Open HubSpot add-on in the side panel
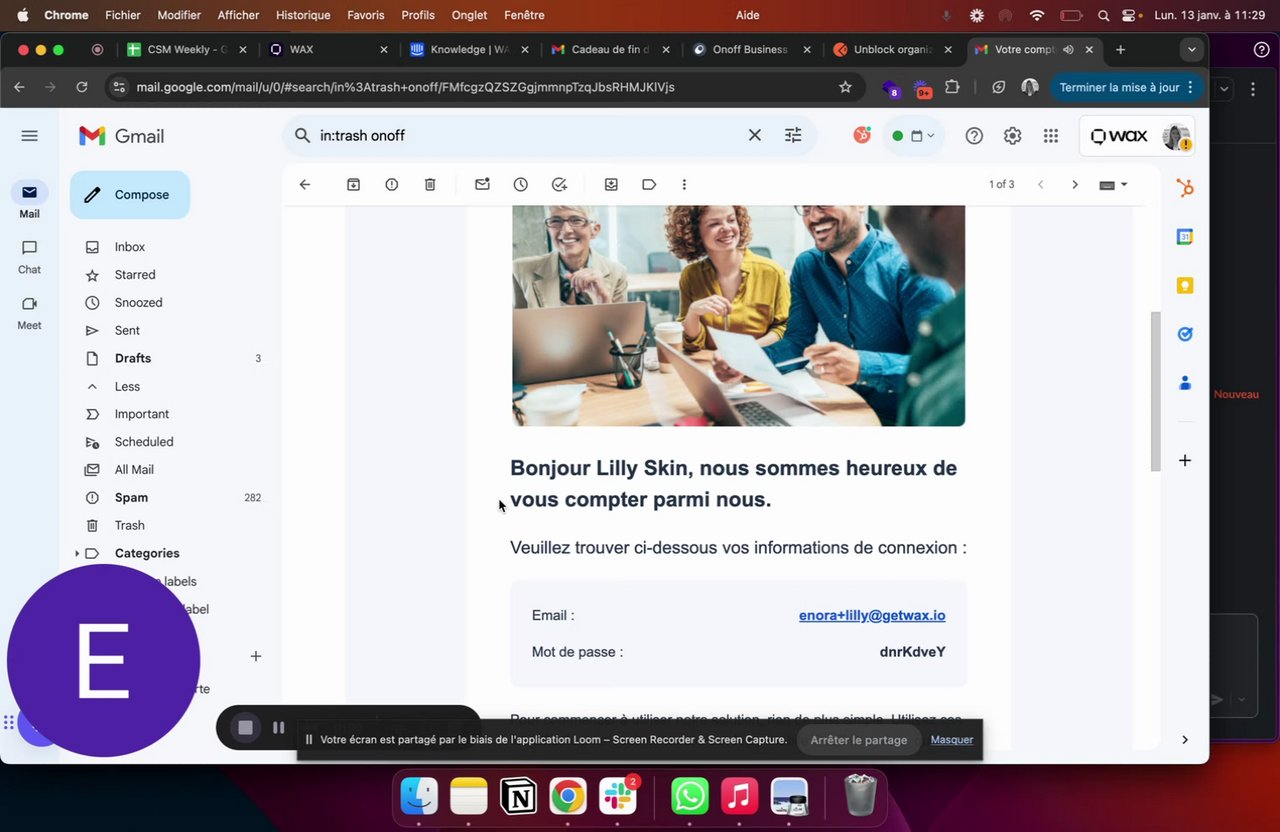This screenshot has width=1280, height=832. [x=1185, y=188]
